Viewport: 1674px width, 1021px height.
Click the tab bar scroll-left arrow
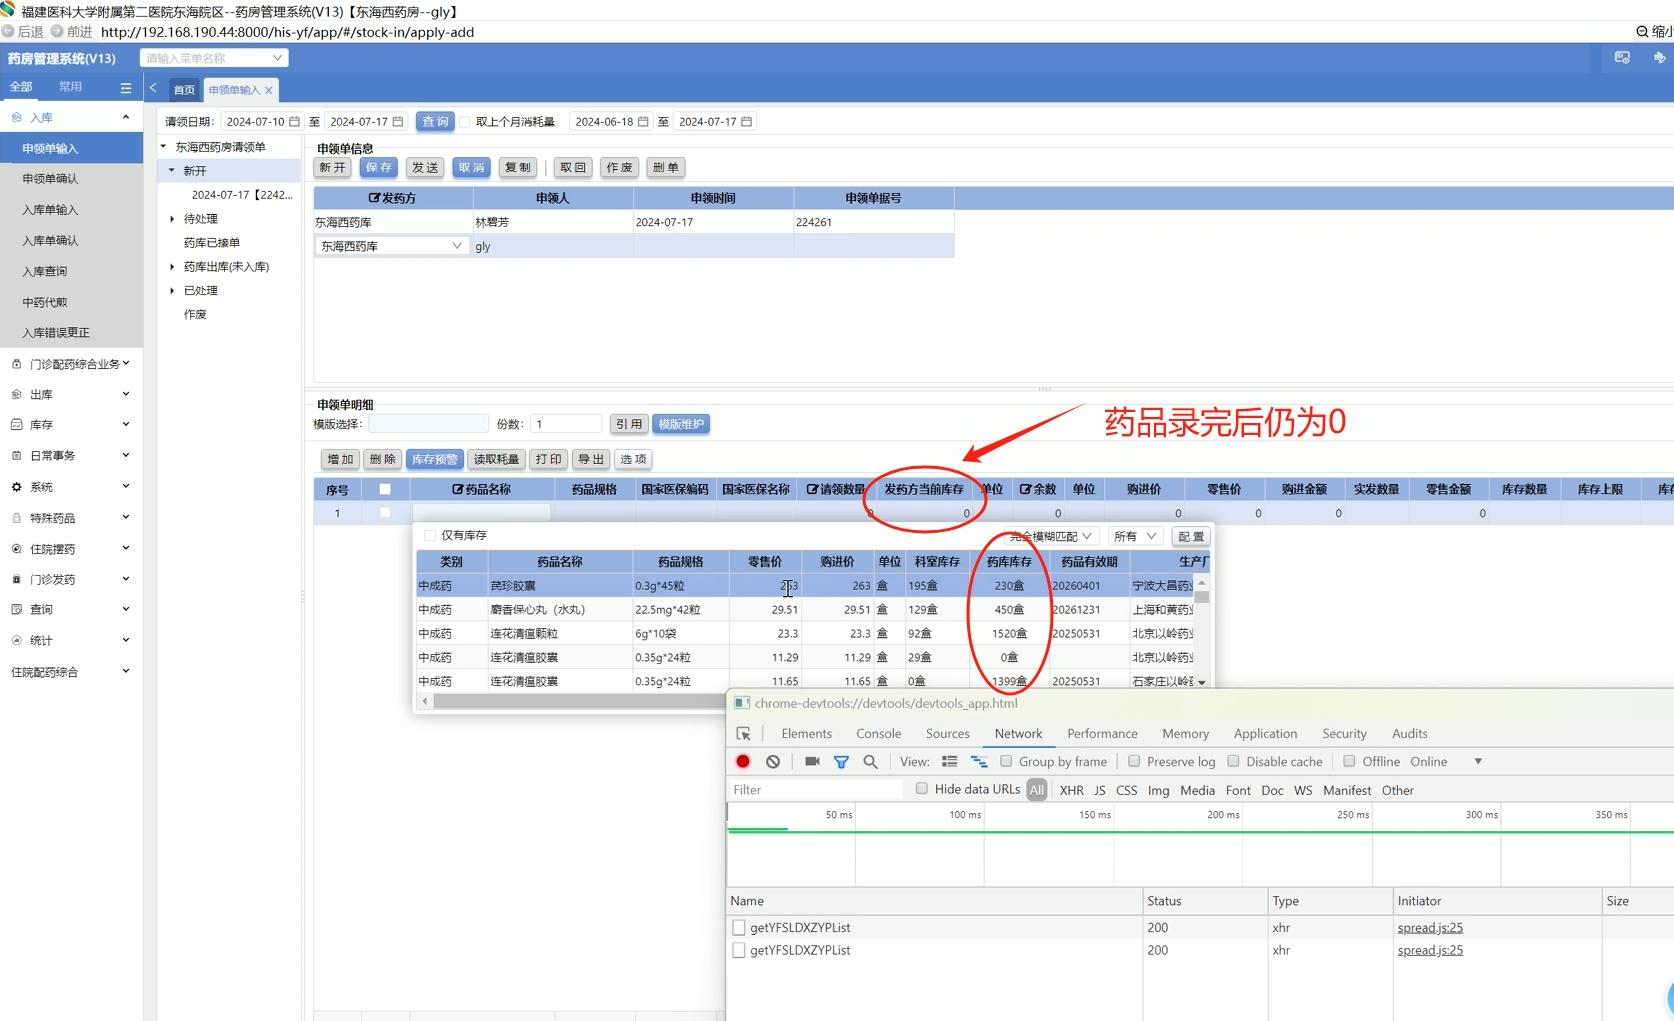(x=153, y=88)
